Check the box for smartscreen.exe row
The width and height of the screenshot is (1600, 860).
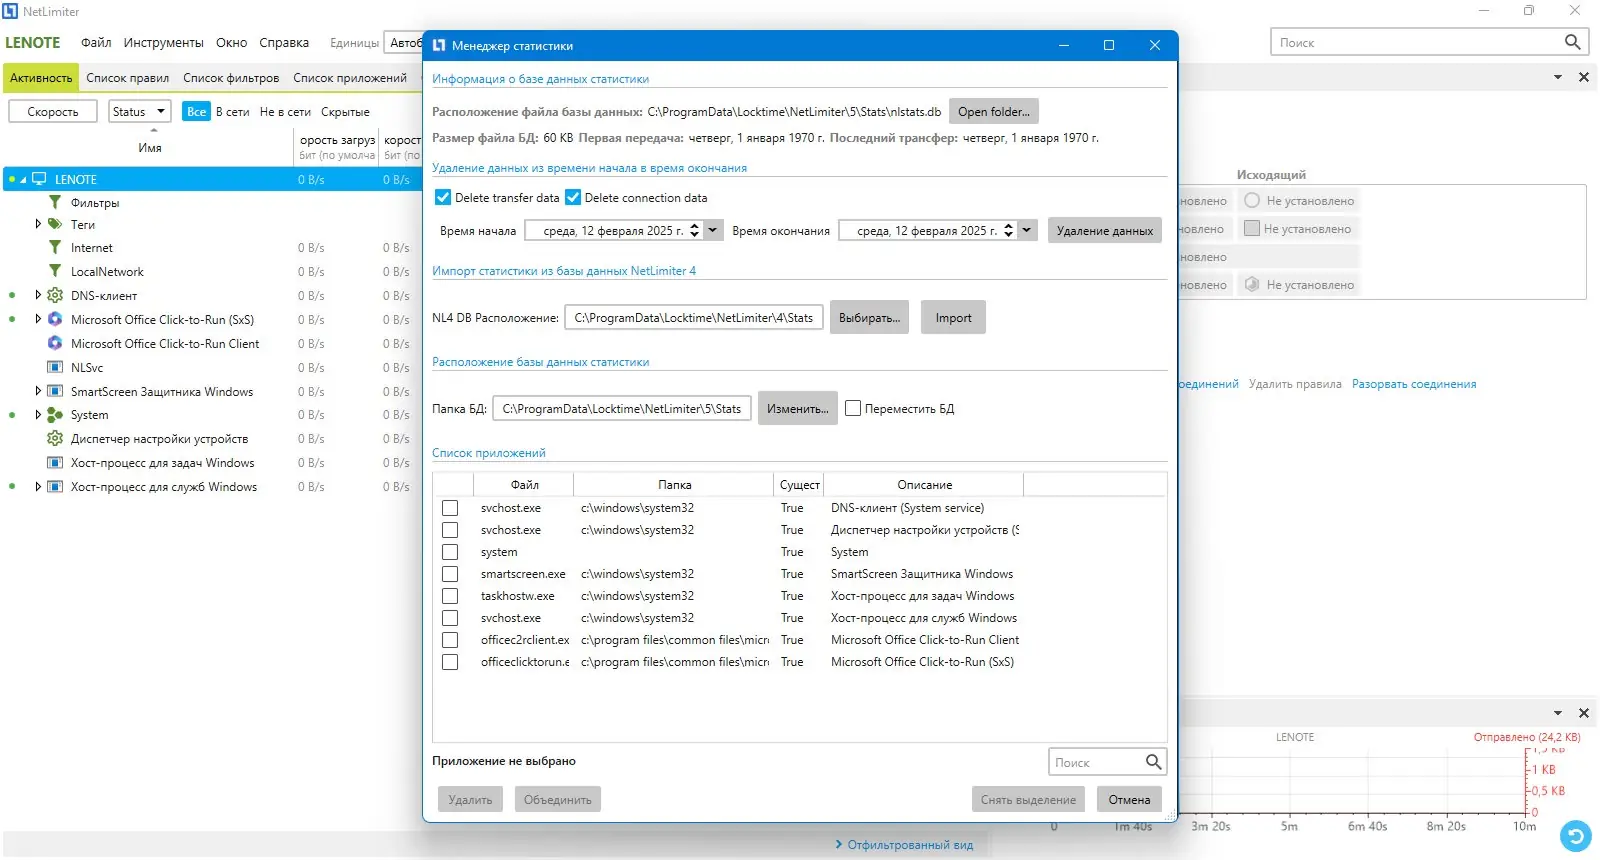click(450, 574)
